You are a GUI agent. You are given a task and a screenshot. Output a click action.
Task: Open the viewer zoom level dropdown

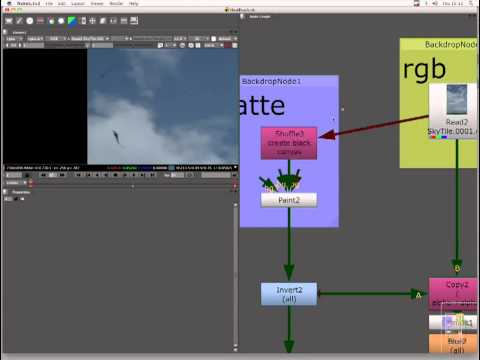click(x=180, y=39)
